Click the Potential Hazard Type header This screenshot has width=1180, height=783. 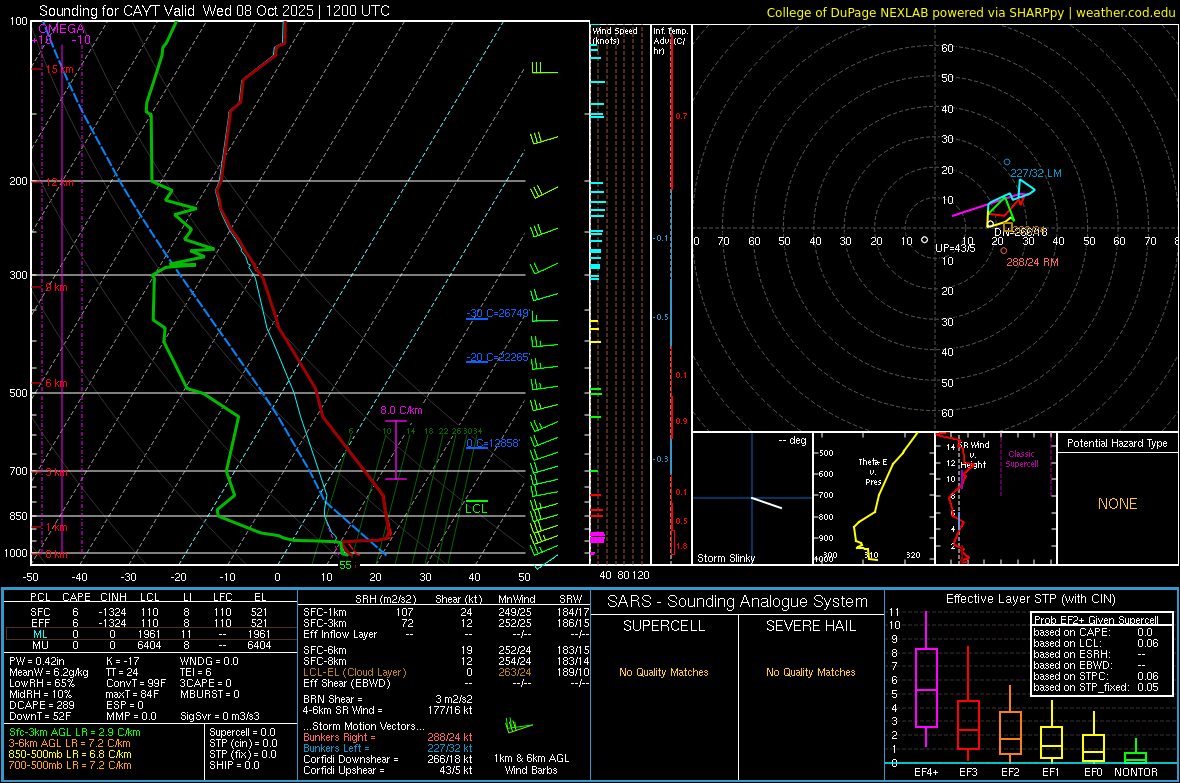(1117, 443)
